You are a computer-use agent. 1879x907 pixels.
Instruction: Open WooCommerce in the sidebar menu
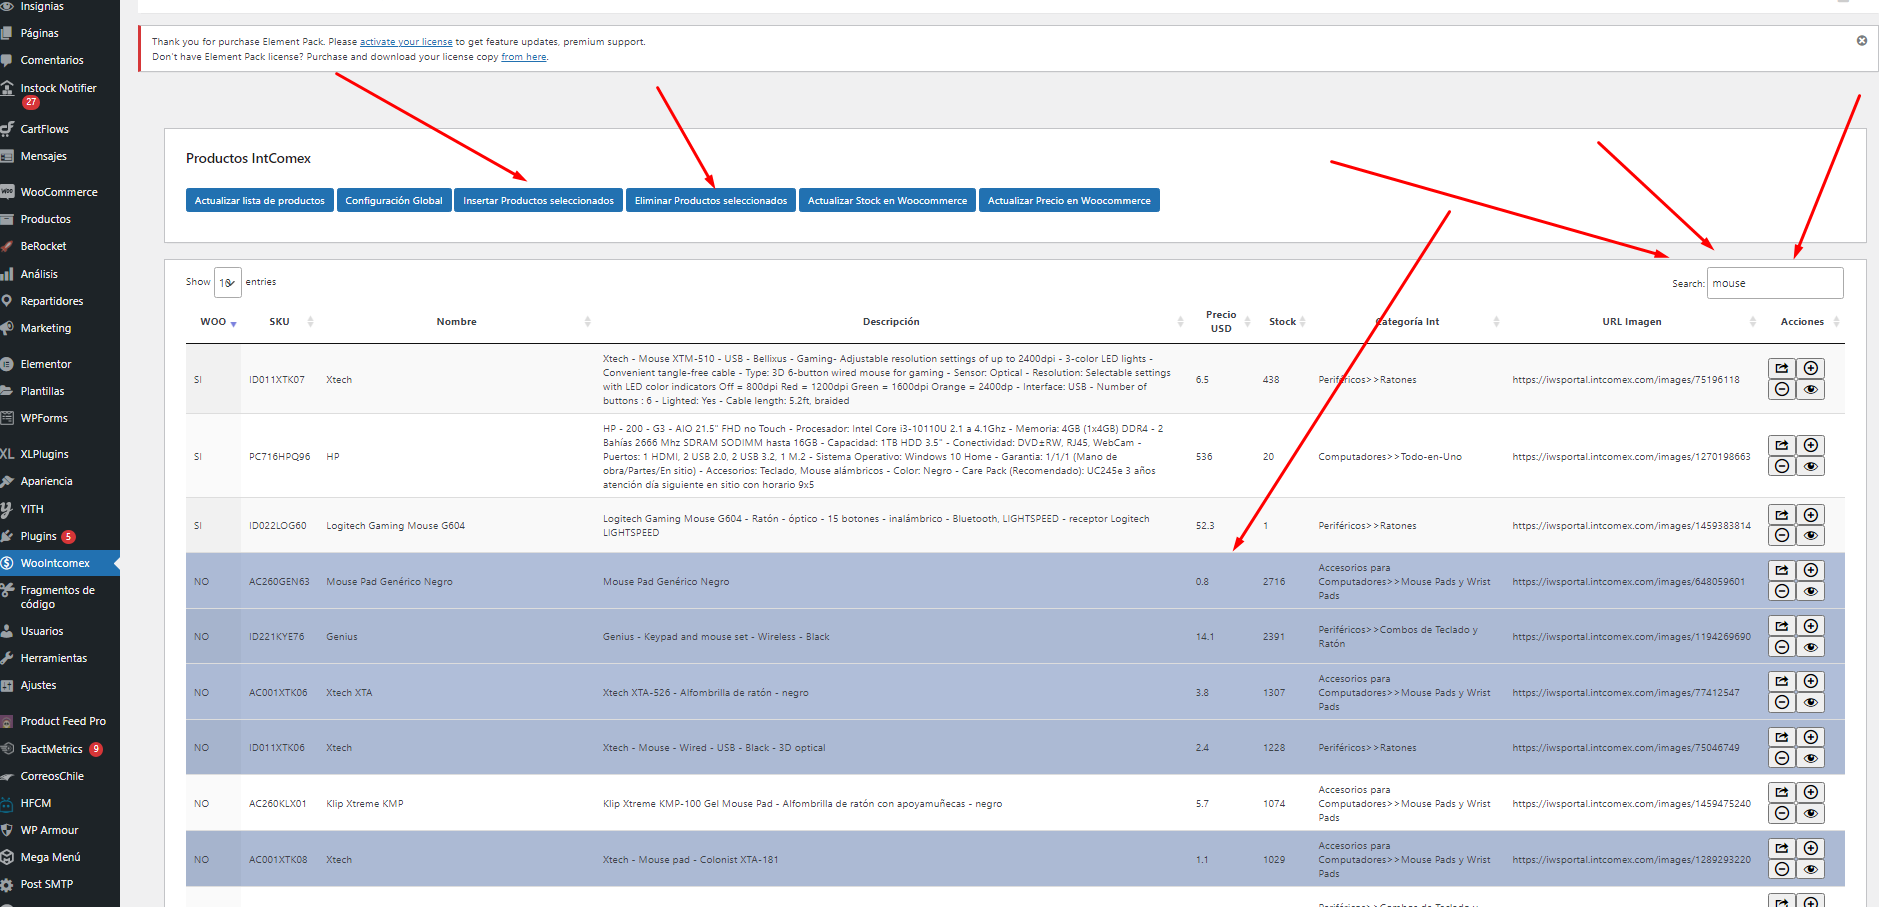59,192
